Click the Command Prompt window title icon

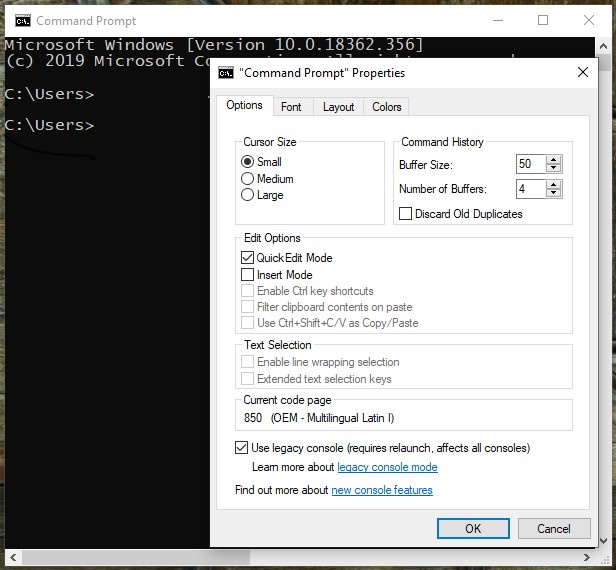click(23, 20)
